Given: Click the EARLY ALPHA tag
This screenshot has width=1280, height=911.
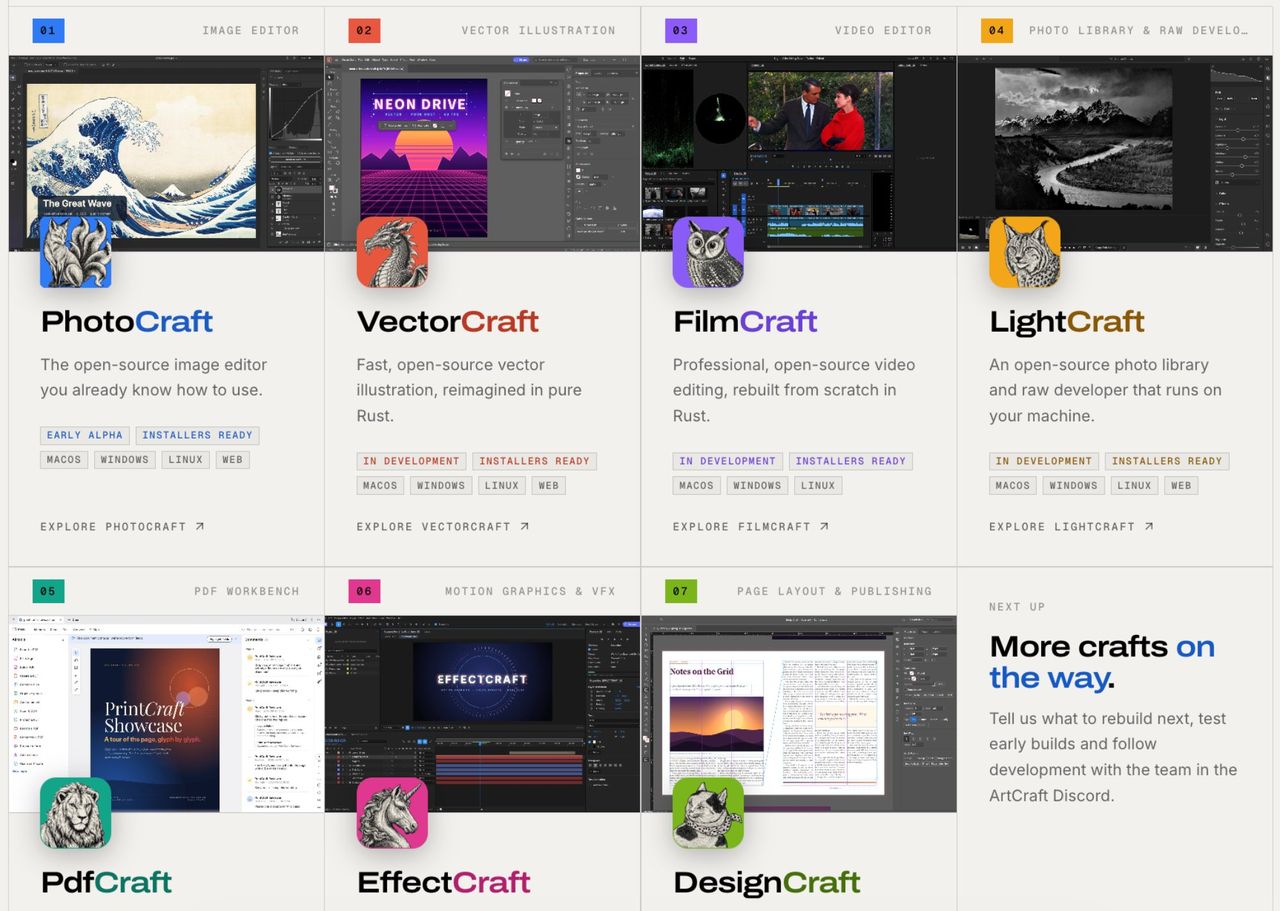Looking at the screenshot, I should [85, 435].
